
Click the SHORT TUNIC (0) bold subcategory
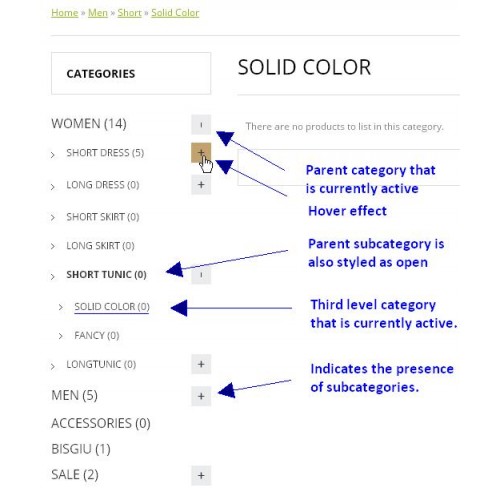[106, 275]
